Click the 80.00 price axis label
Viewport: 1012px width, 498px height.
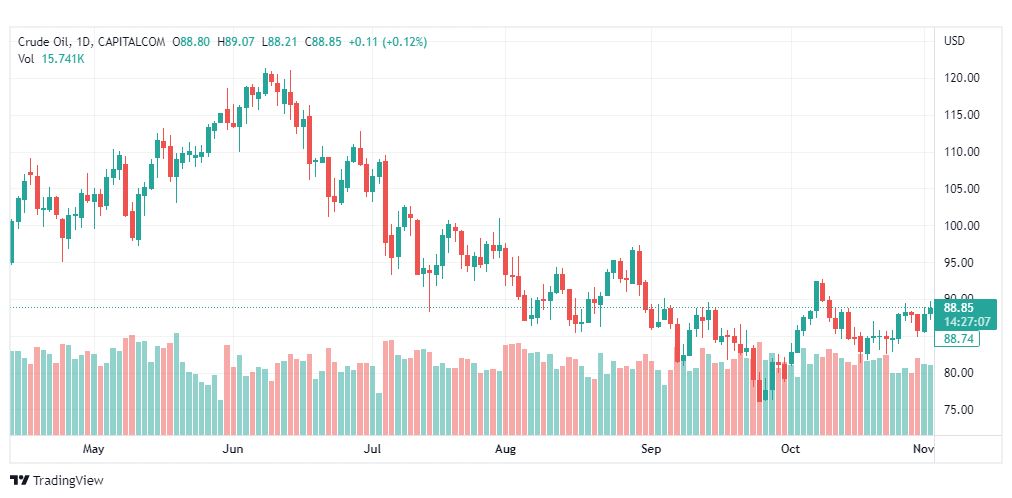(x=958, y=373)
